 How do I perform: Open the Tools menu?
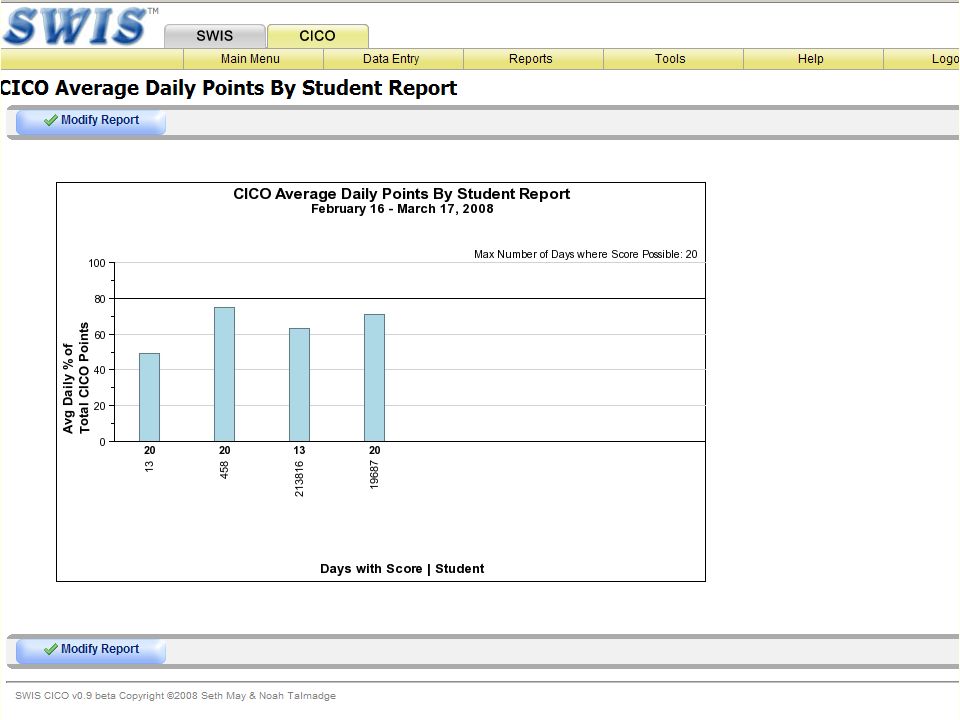click(670, 59)
